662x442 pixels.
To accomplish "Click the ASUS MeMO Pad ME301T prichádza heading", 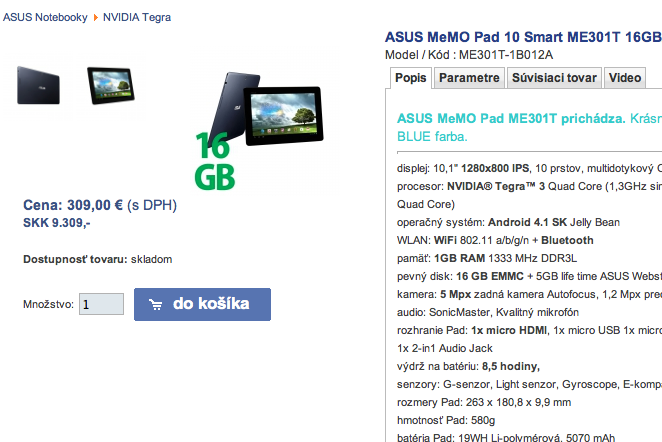I will click(511, 119).
